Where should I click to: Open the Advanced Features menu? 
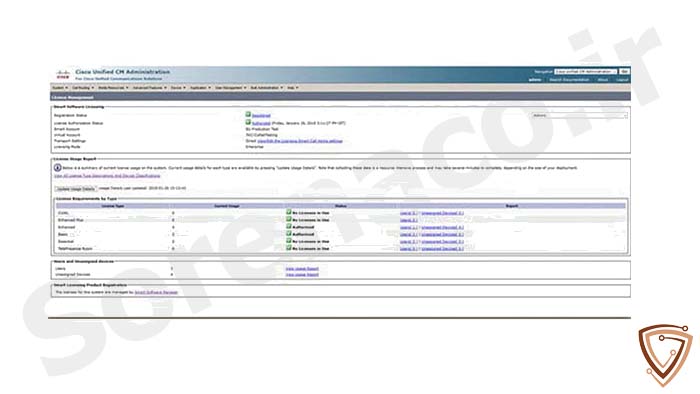point(150,88)
